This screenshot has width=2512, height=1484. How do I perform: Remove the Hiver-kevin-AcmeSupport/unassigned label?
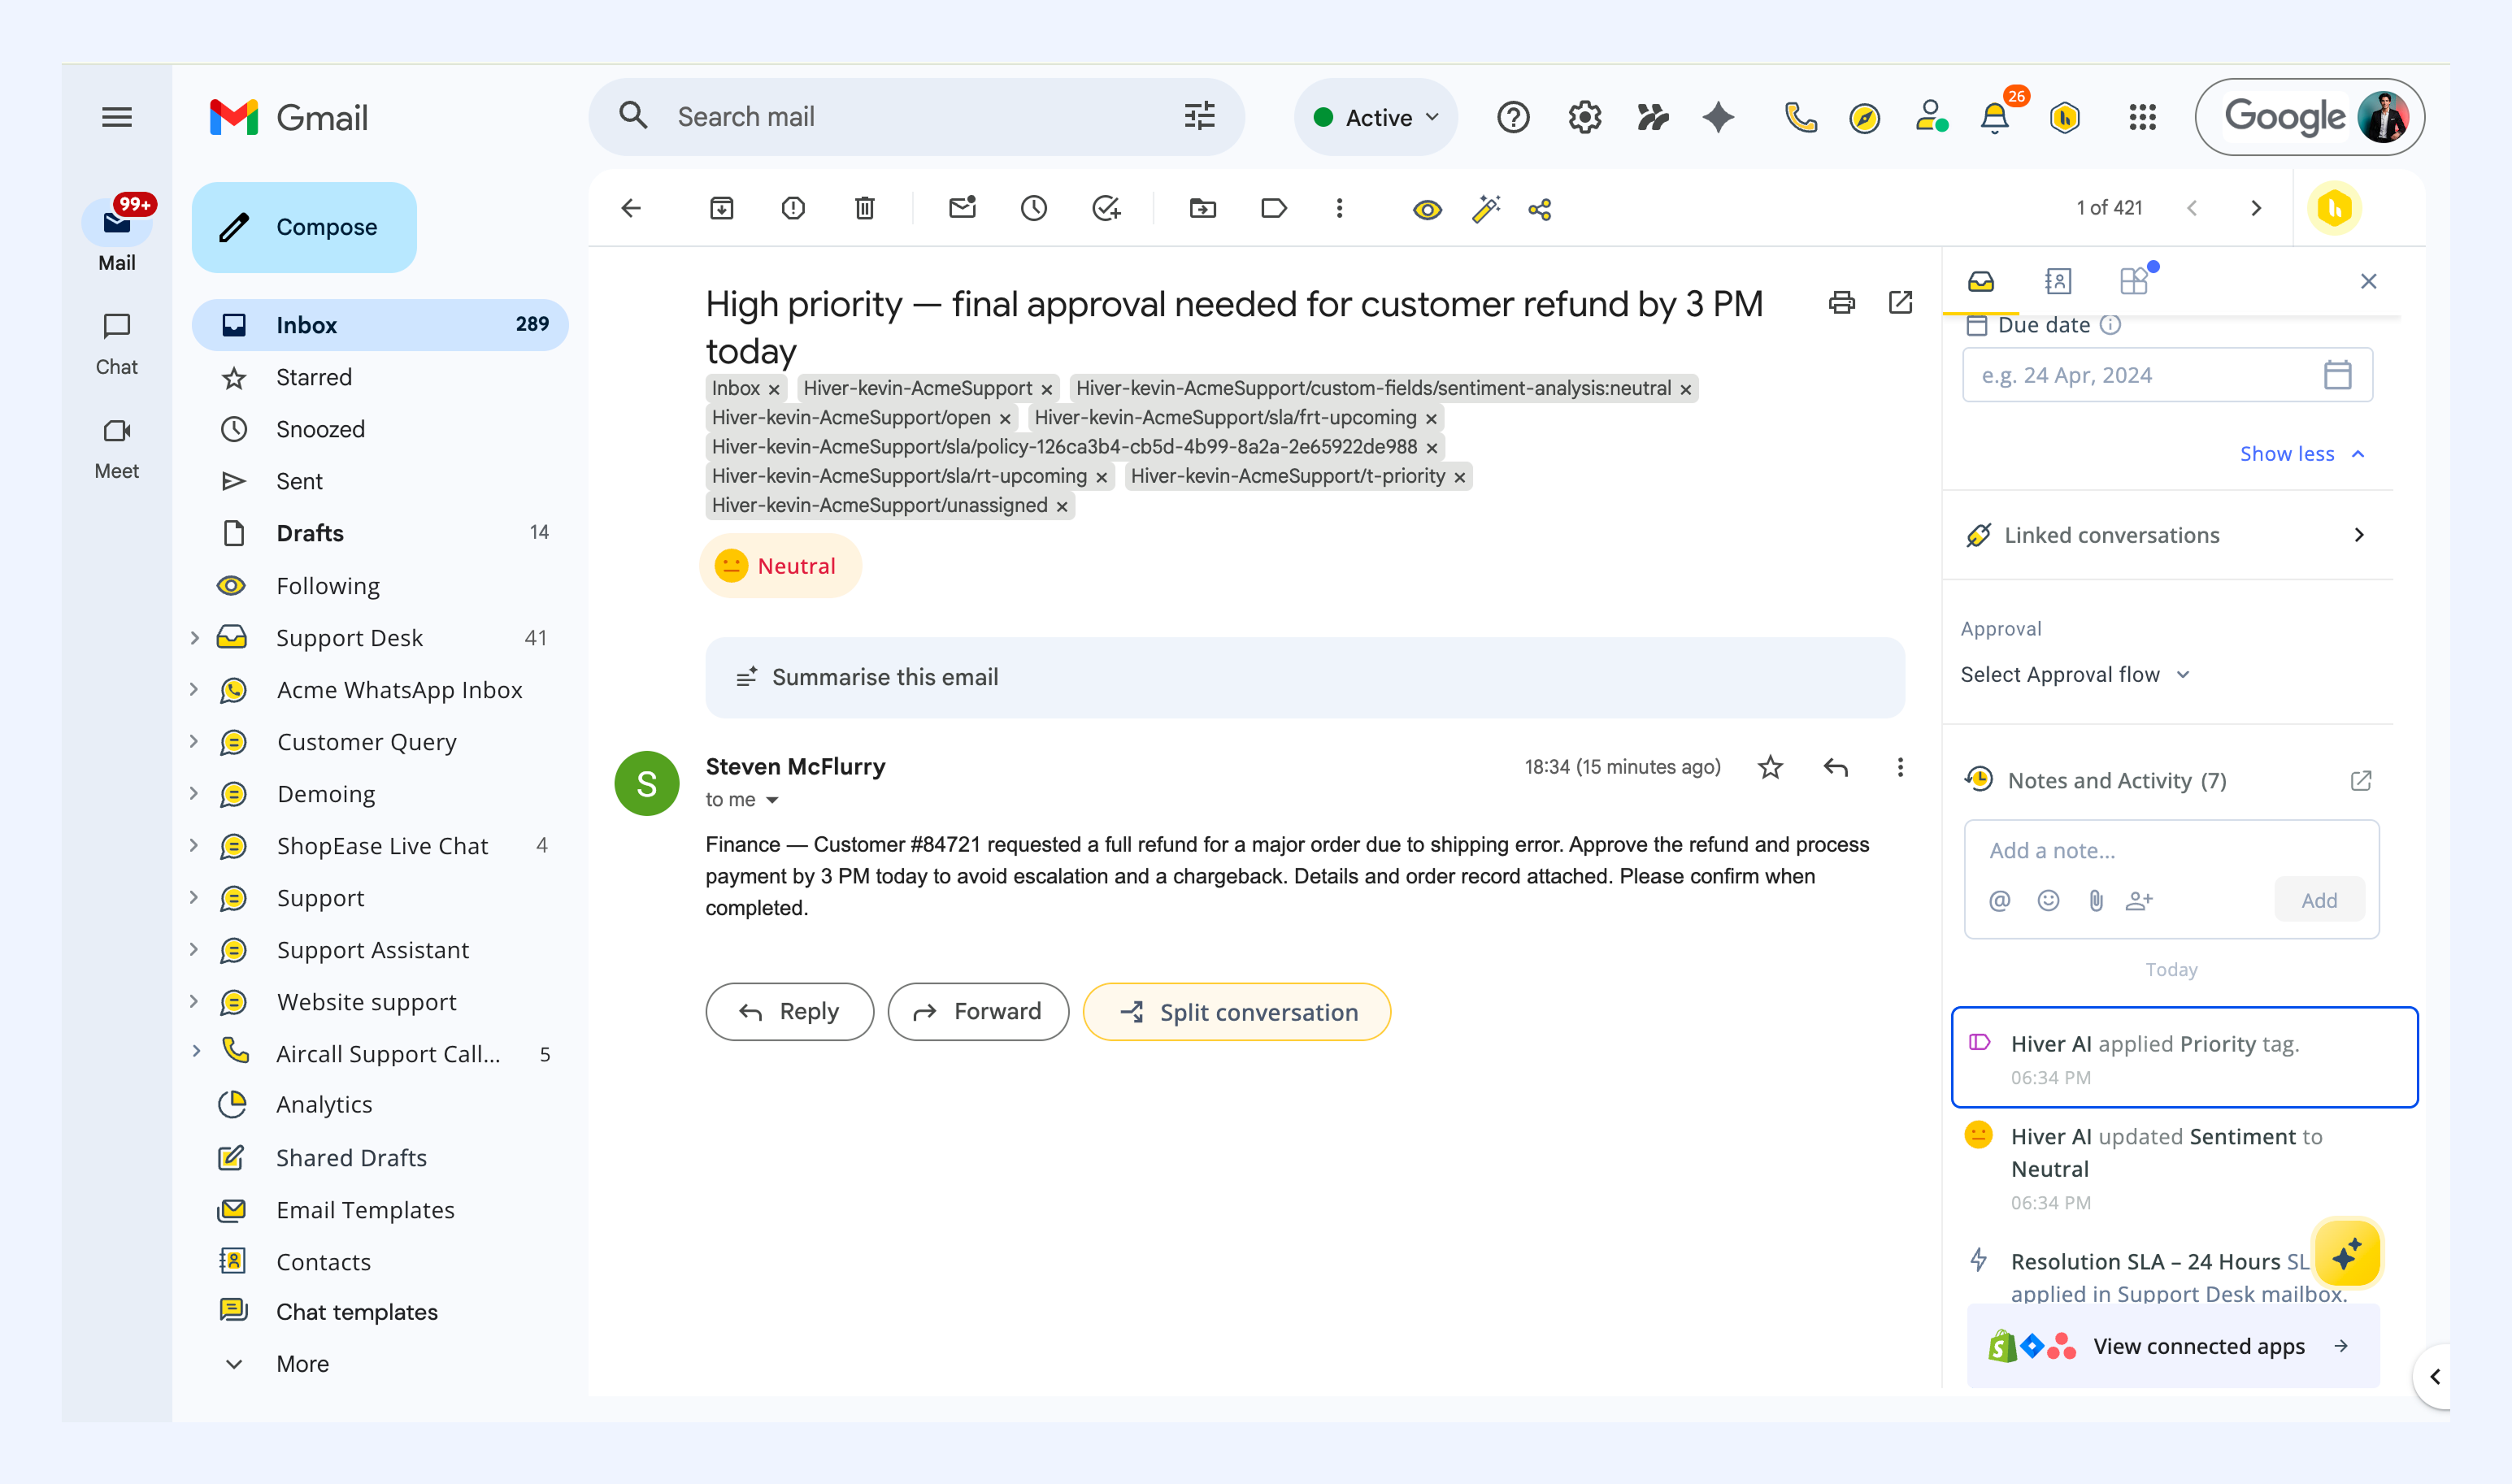[1062, 507]
